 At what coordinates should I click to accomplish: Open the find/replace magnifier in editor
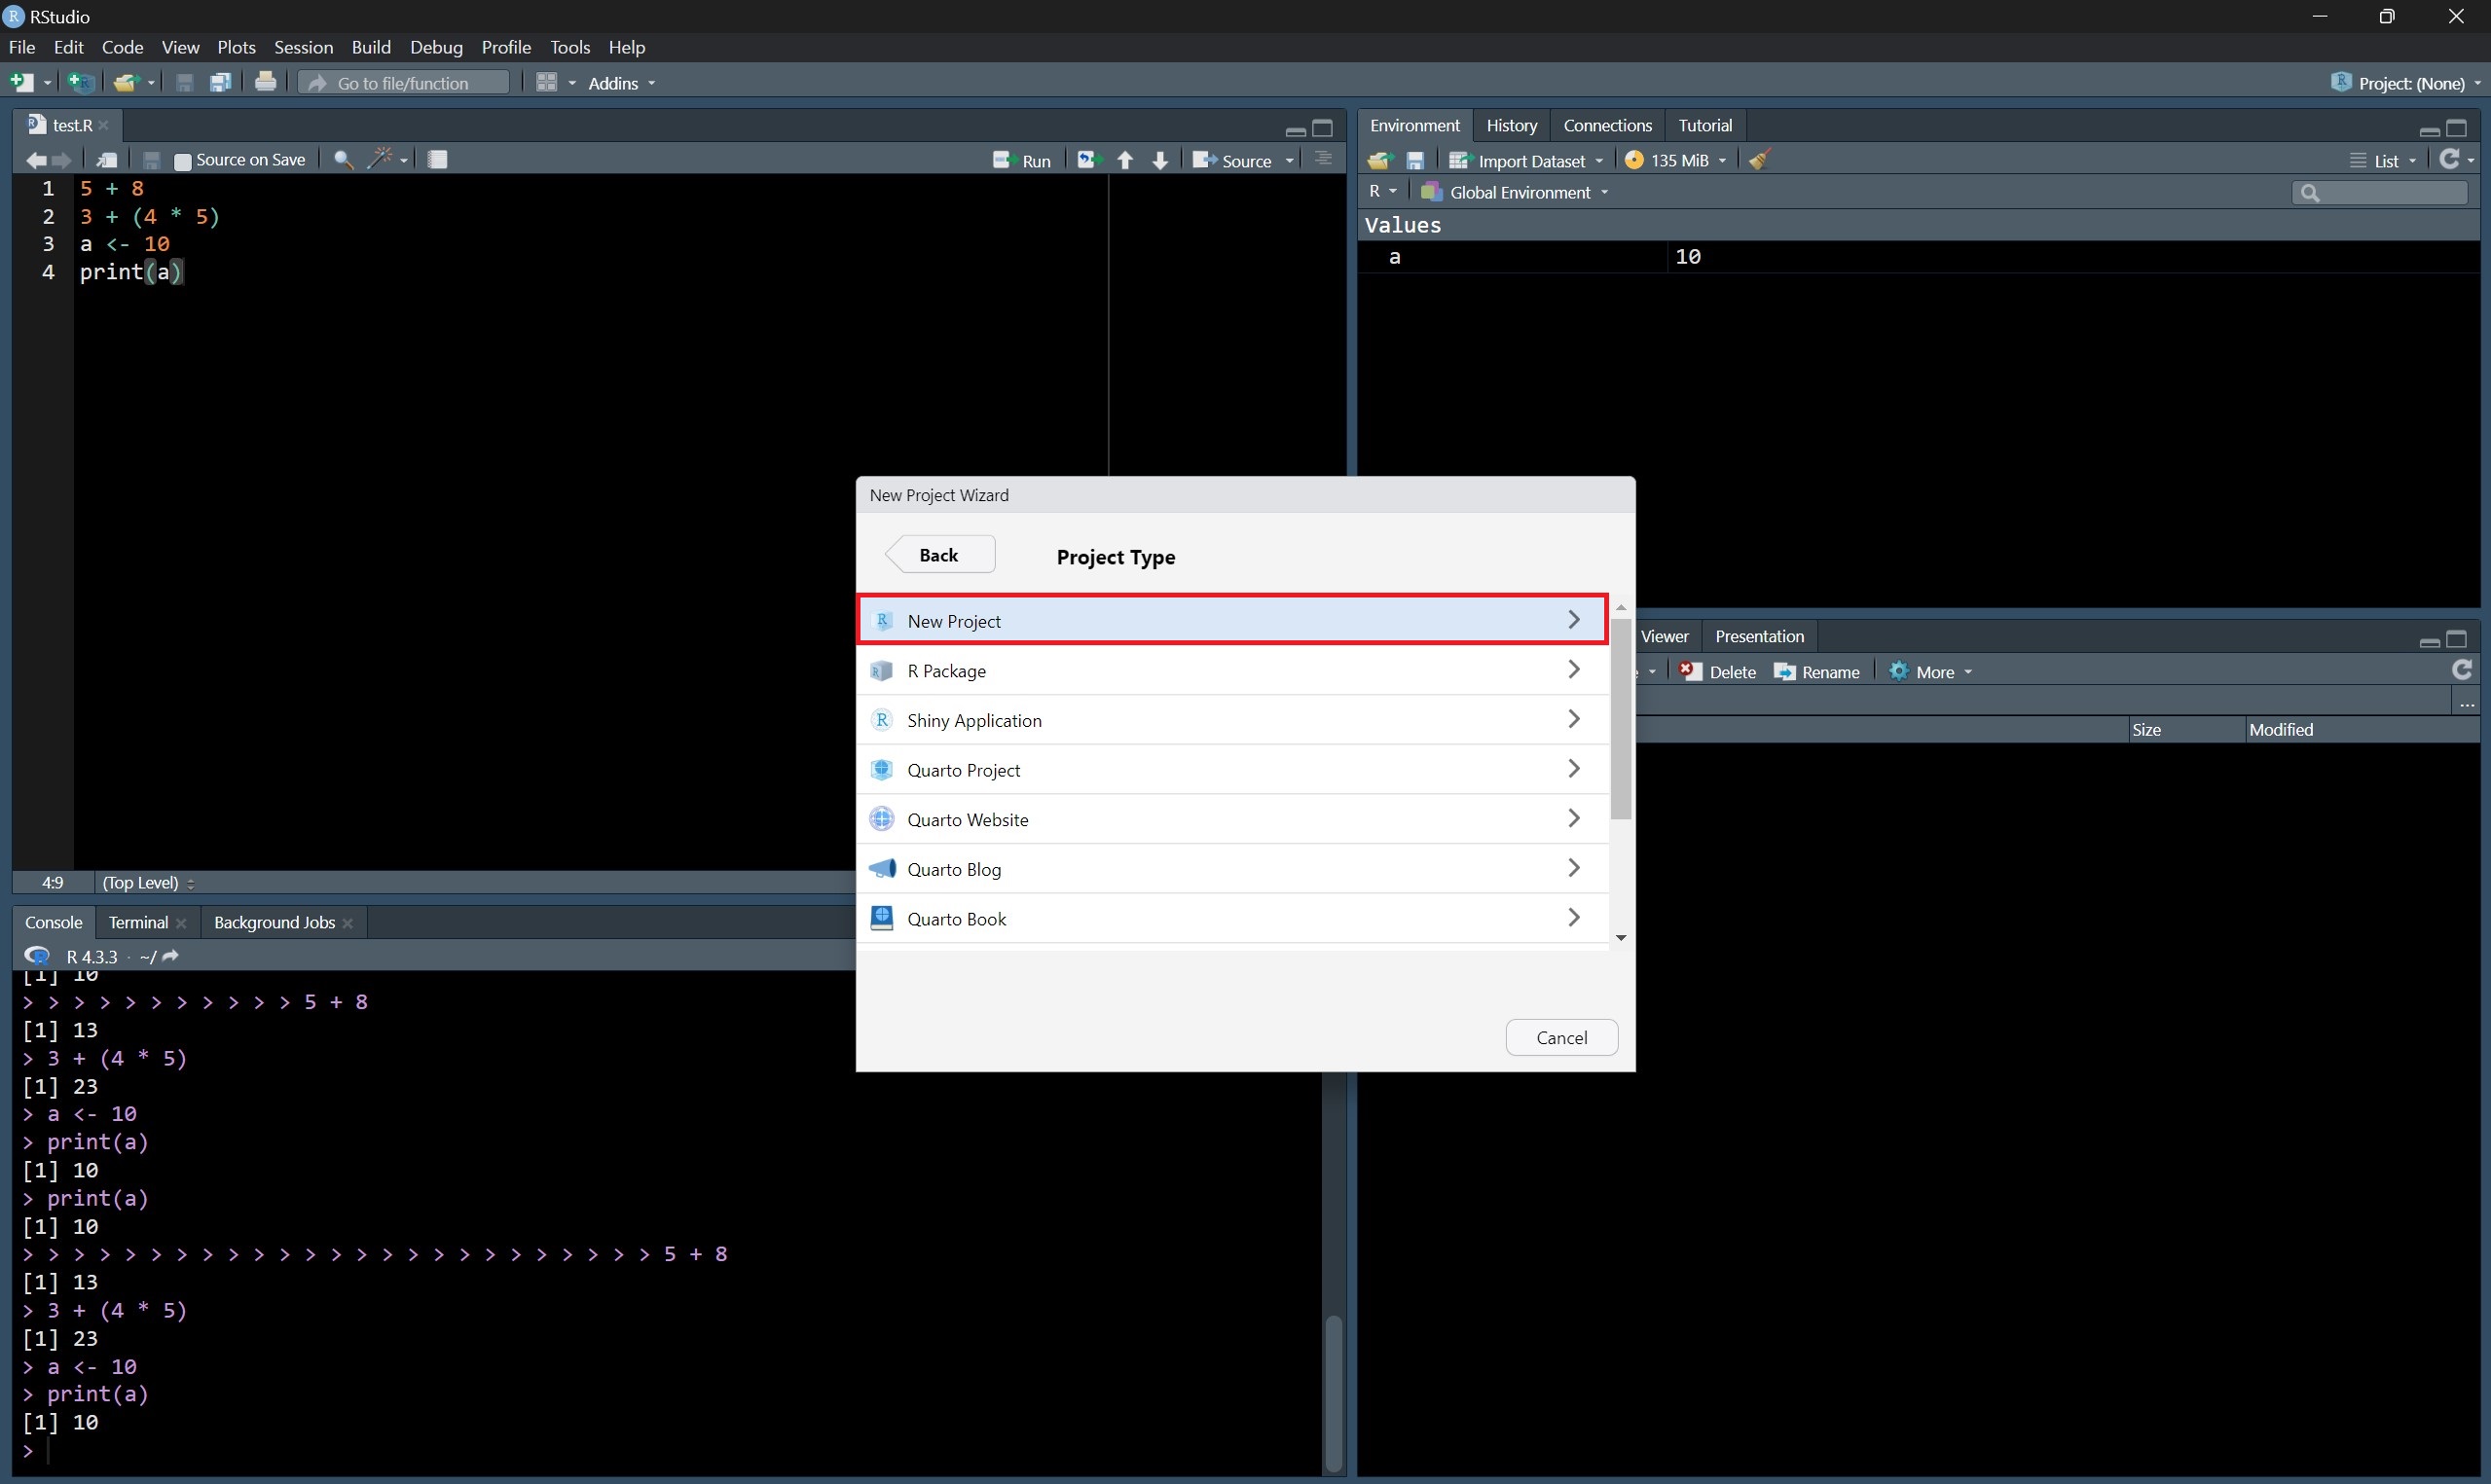[343, 160]
